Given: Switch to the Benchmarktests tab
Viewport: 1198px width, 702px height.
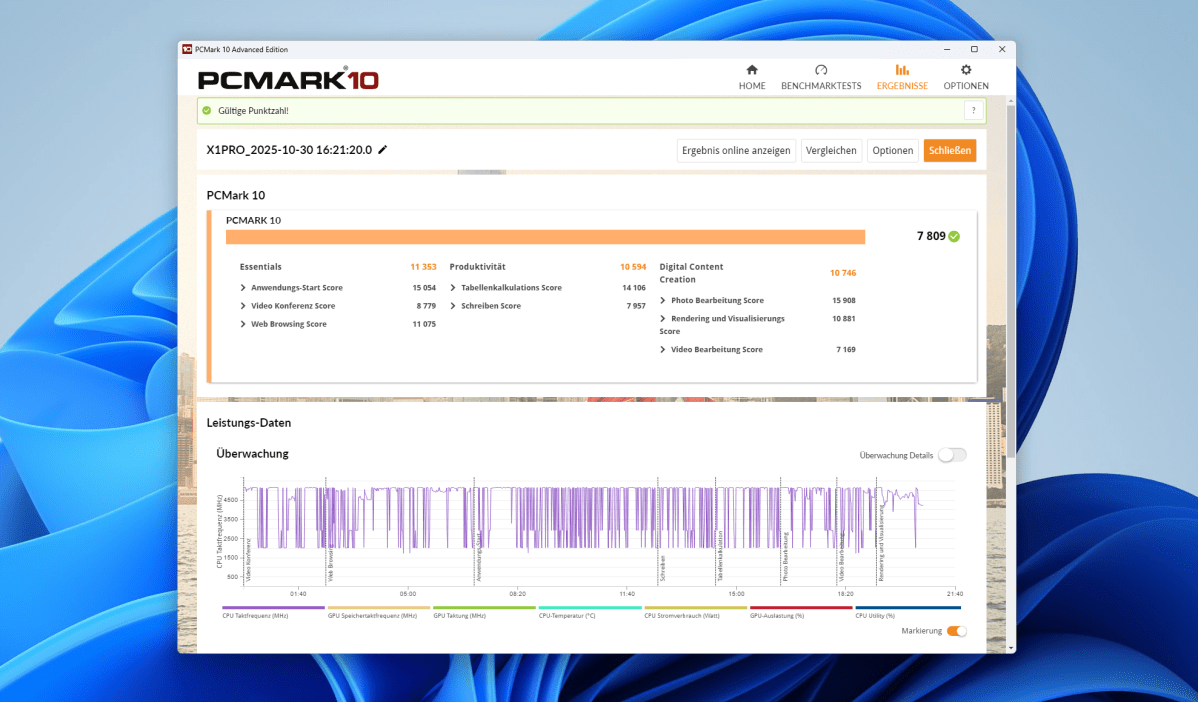Looking at the screenshot, I should tap(821, 85).
